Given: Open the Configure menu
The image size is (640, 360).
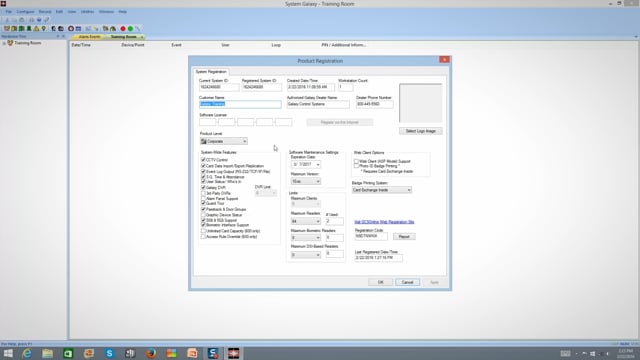Looking at the screenshot, I should coord(25,12).
